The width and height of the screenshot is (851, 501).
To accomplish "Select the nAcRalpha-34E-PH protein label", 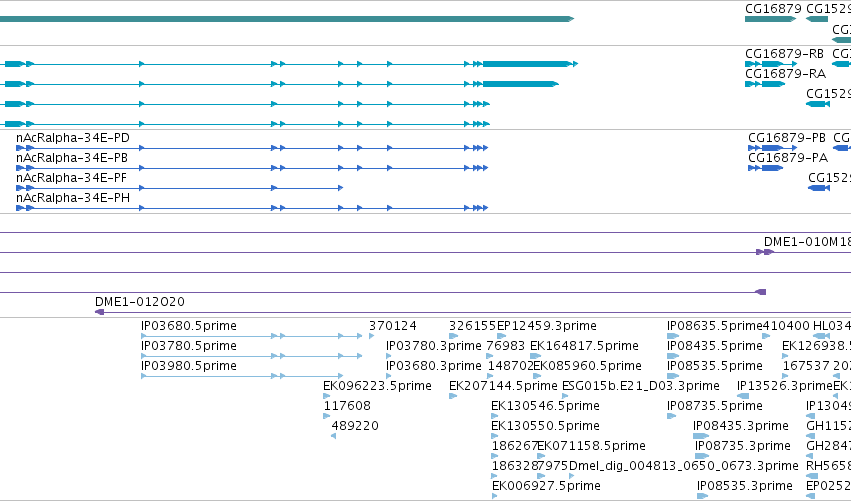I will (73, 198).
